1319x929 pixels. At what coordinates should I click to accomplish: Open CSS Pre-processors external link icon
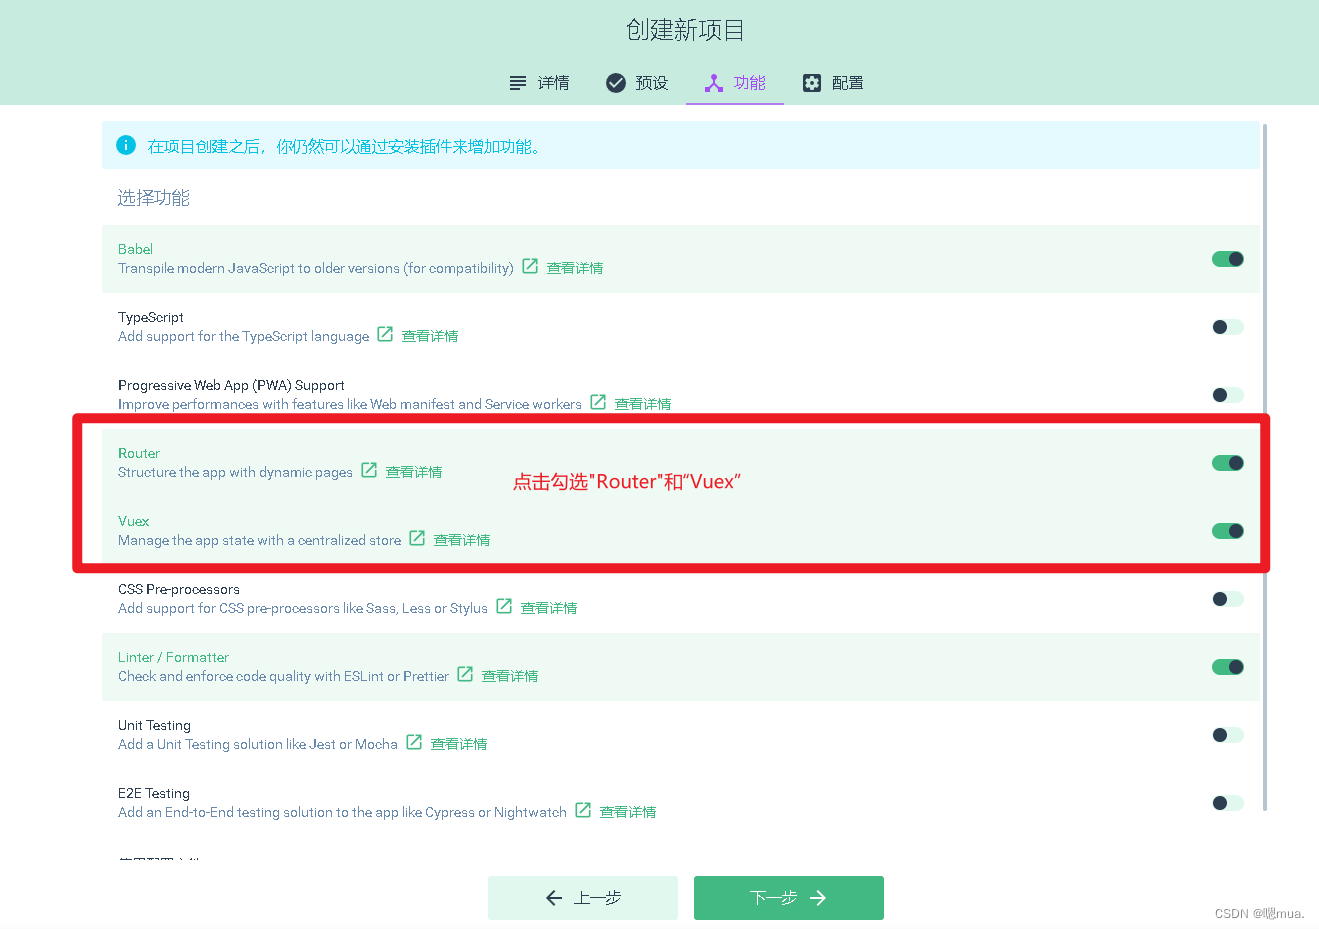504,606
